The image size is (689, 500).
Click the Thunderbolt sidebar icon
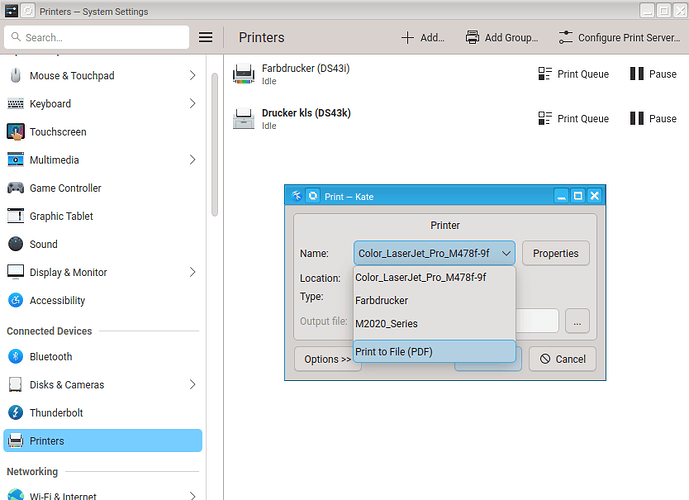[15, 413]
